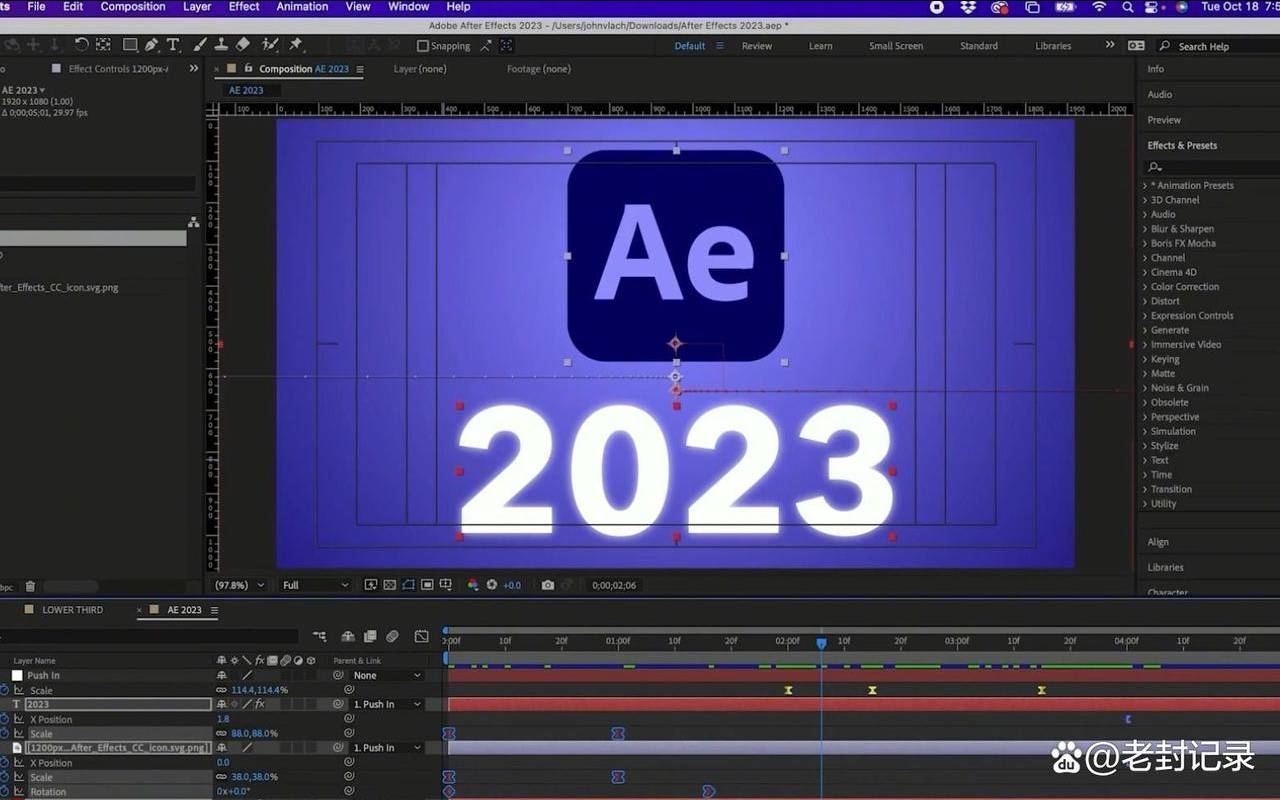Open the Libraries workspace

coord(1053,46)
